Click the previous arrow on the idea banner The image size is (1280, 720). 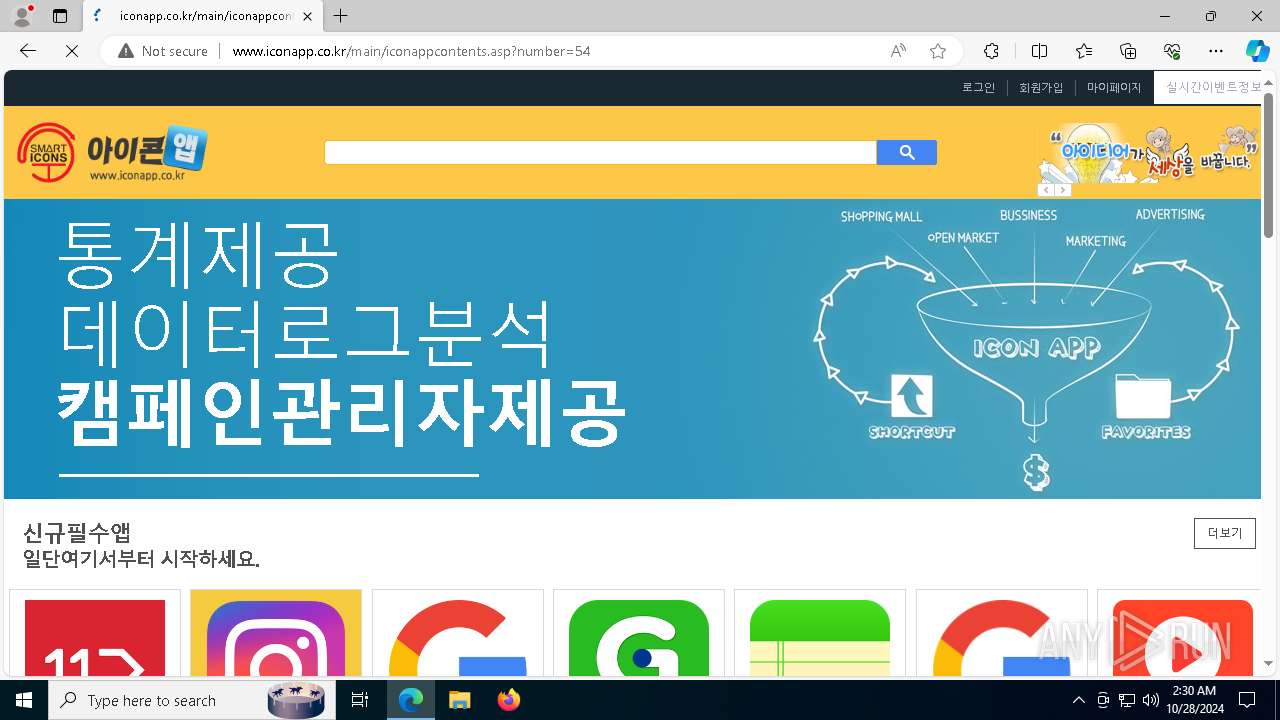[1046, 190]
